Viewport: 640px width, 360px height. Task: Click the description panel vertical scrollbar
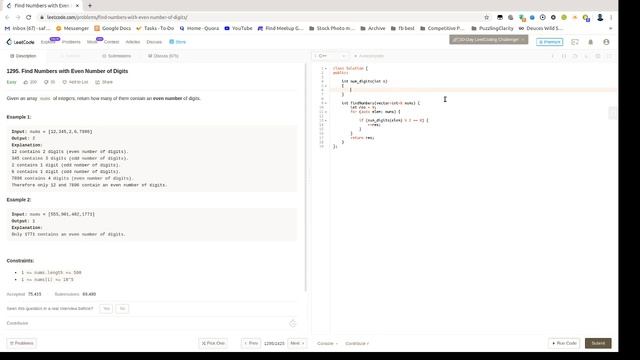[x=306, y=178]
